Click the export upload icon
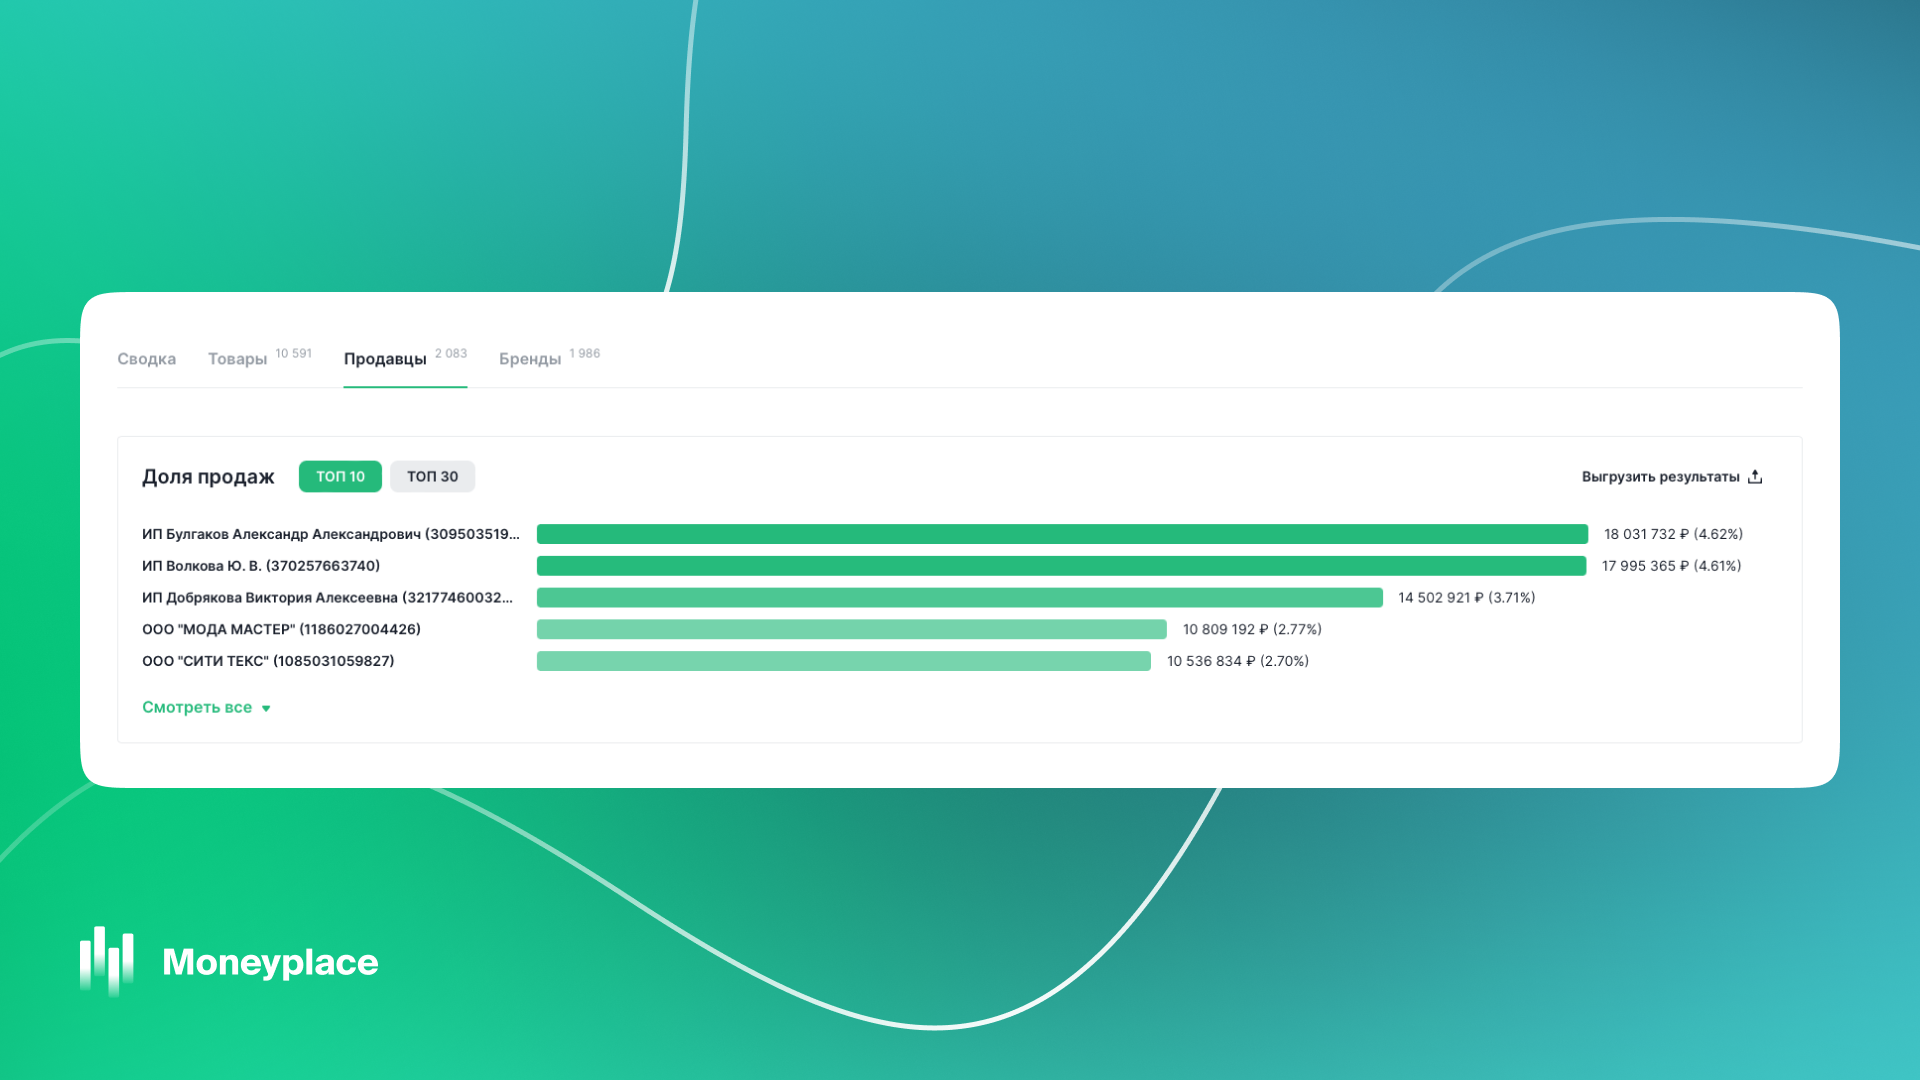 tap(1755, 477)
